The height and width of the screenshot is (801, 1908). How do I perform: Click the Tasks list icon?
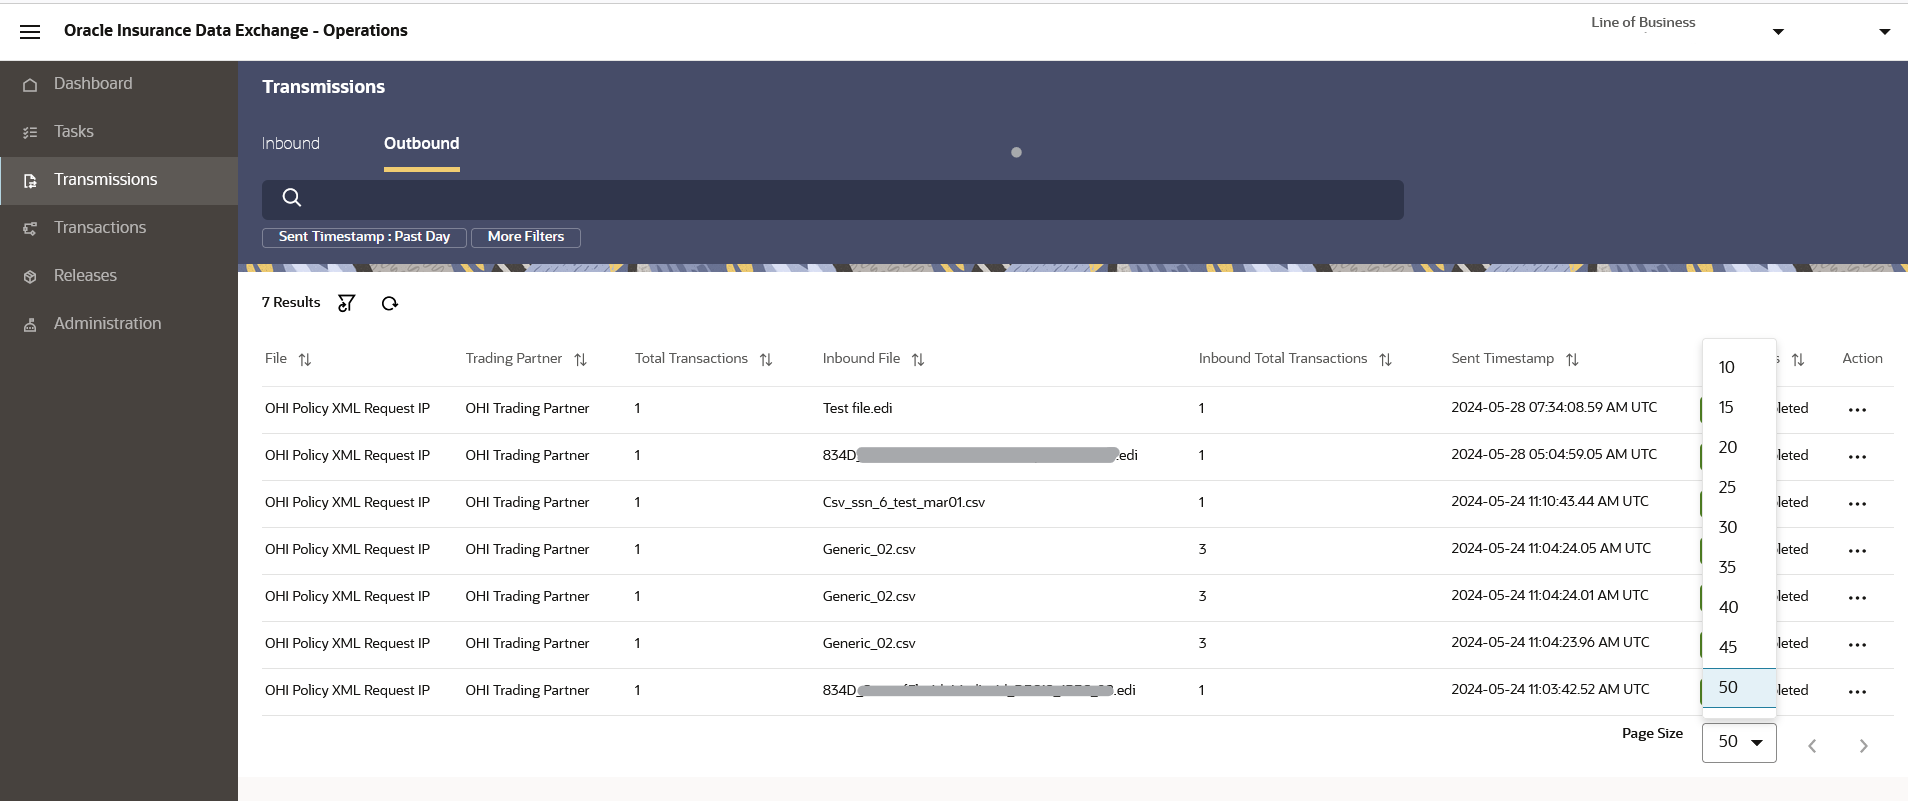(30, 133)
